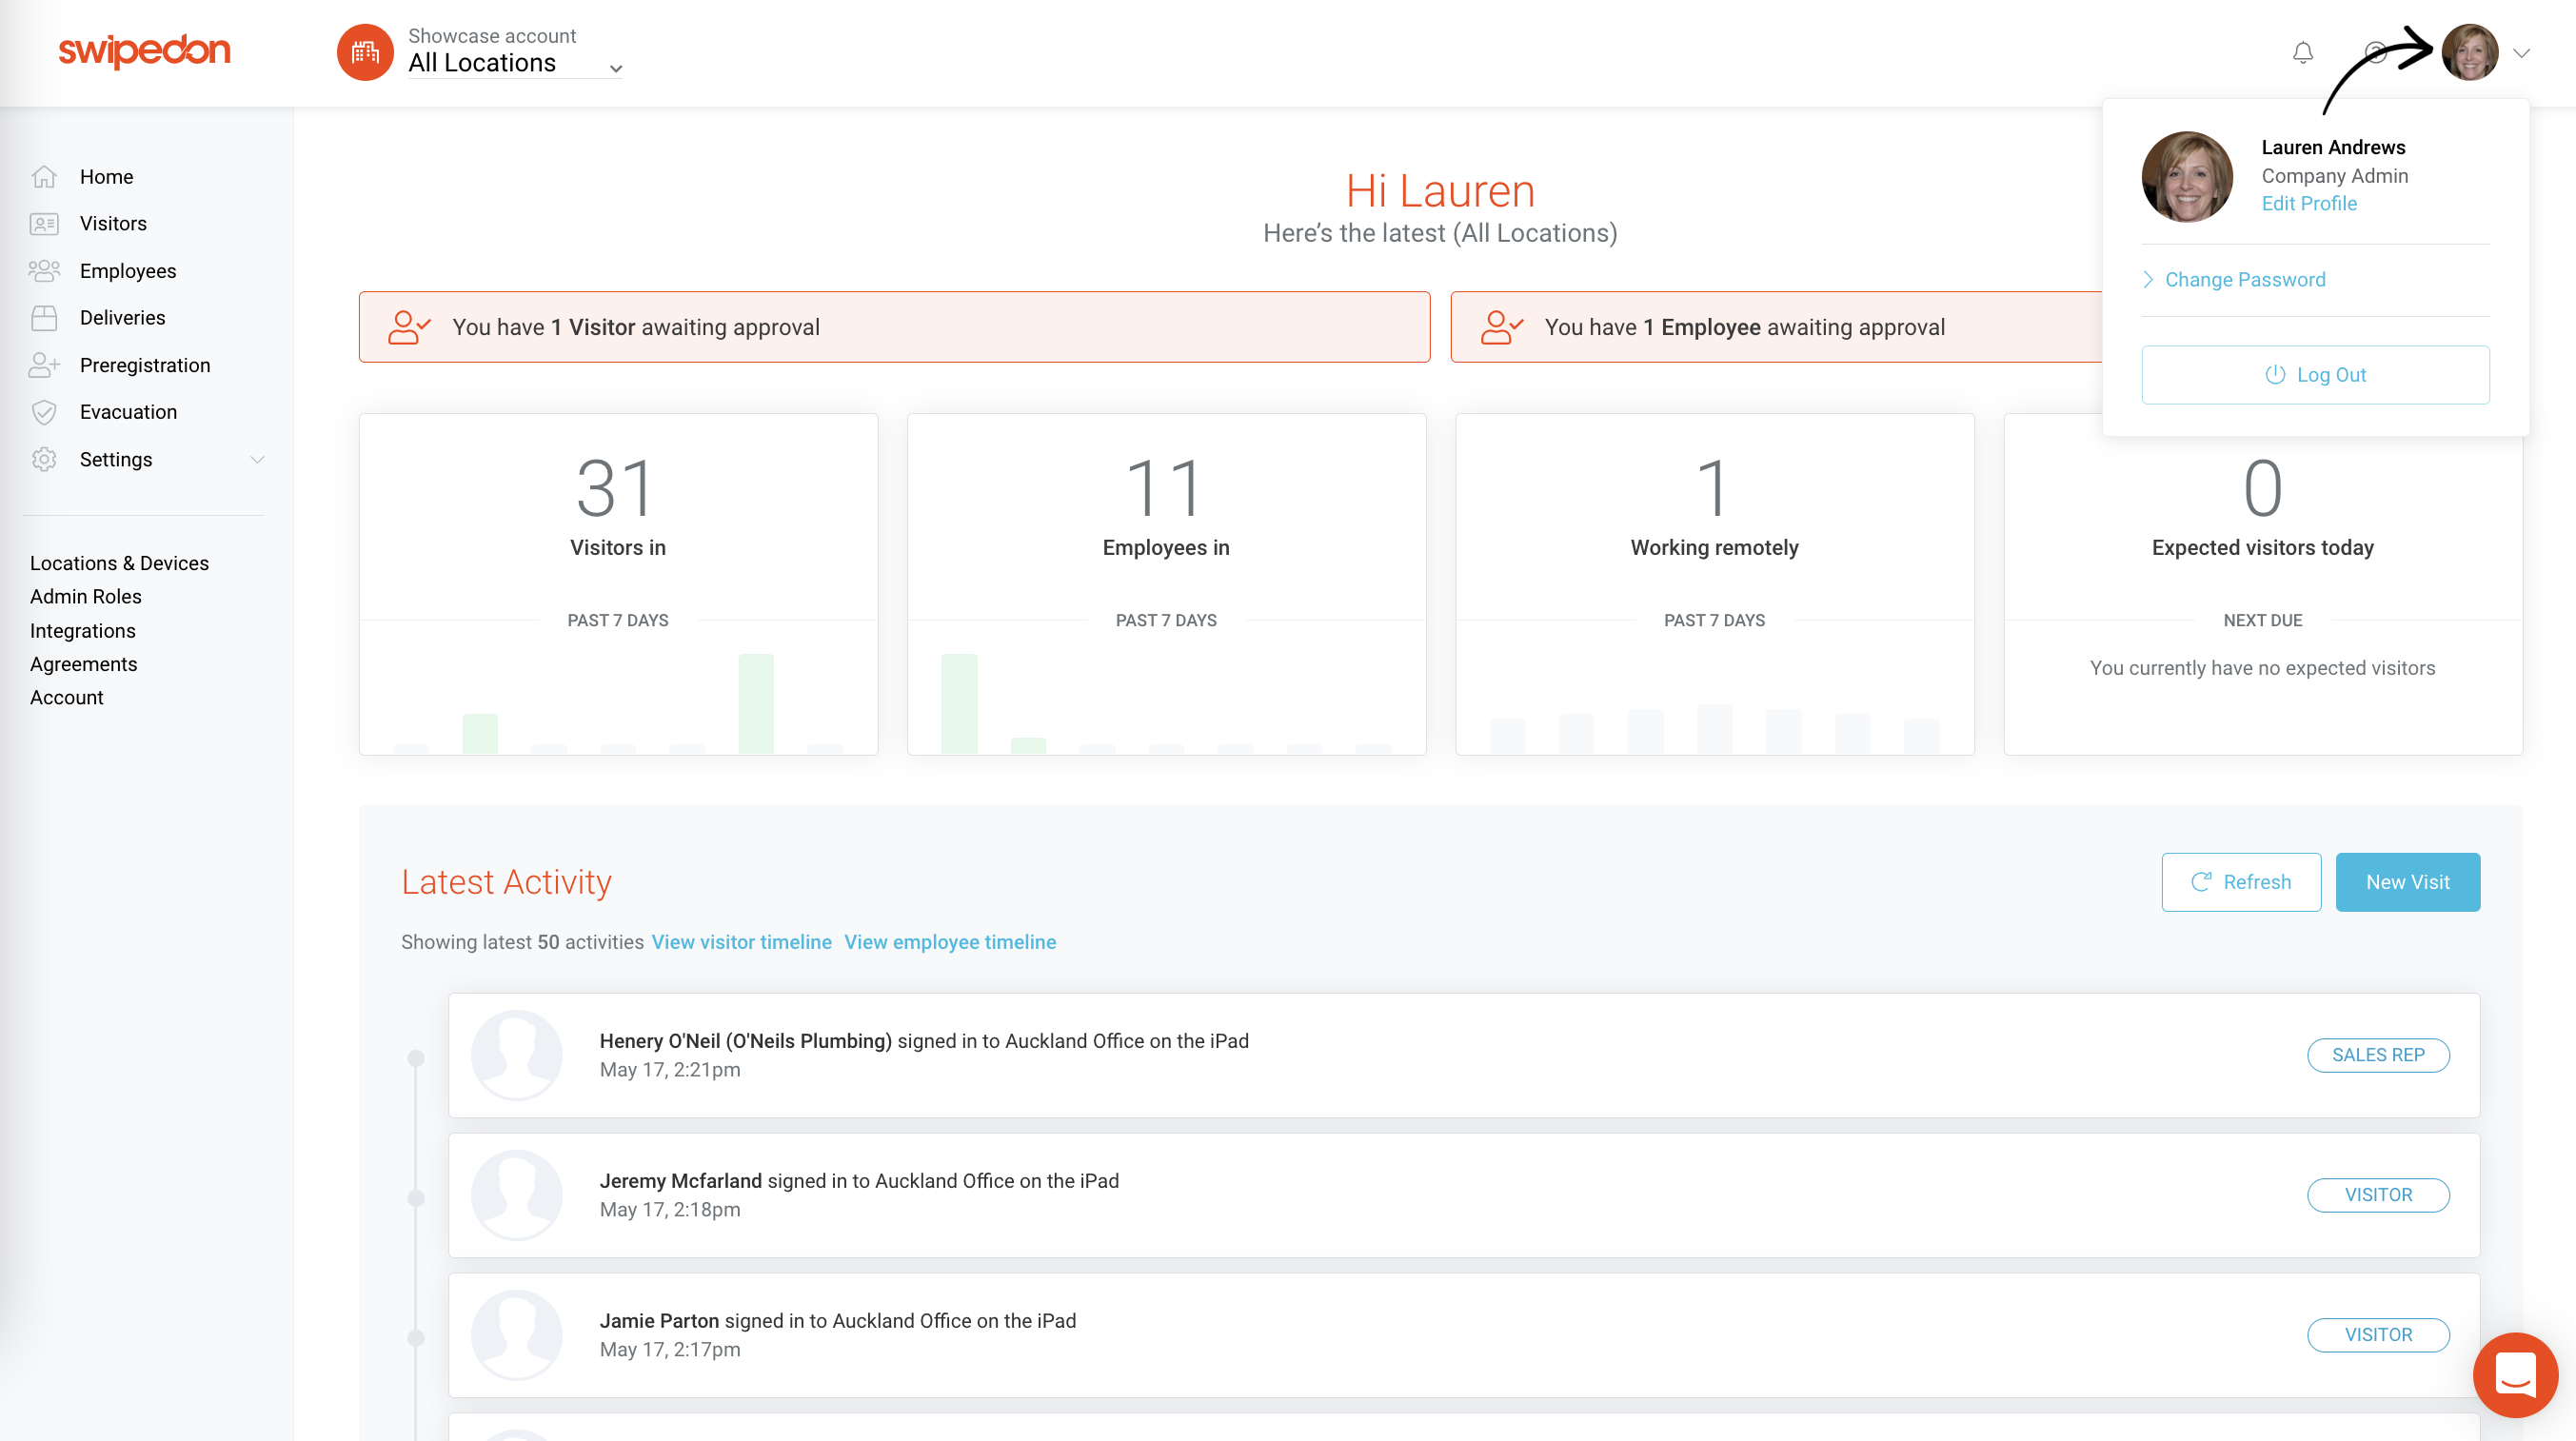Open Account settings

click(x=67, y=698)
